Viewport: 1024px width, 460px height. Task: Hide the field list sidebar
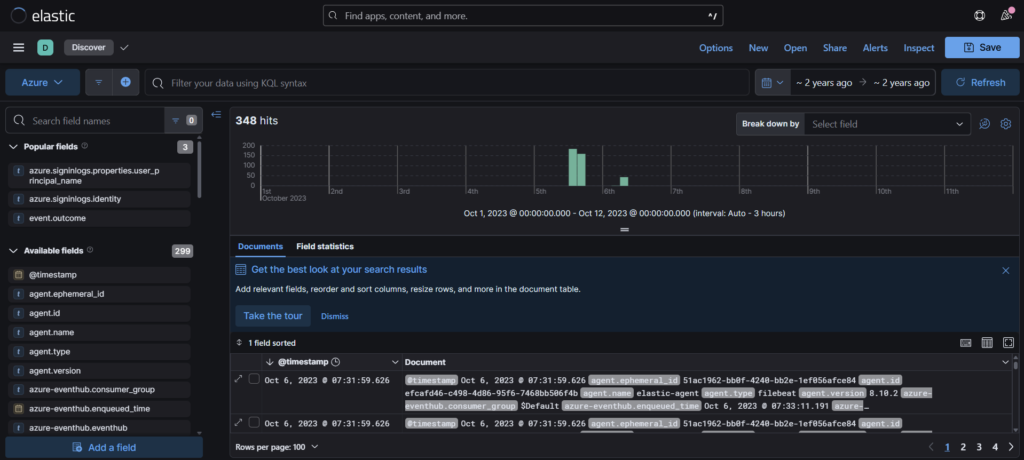click(x=216, y=114)
